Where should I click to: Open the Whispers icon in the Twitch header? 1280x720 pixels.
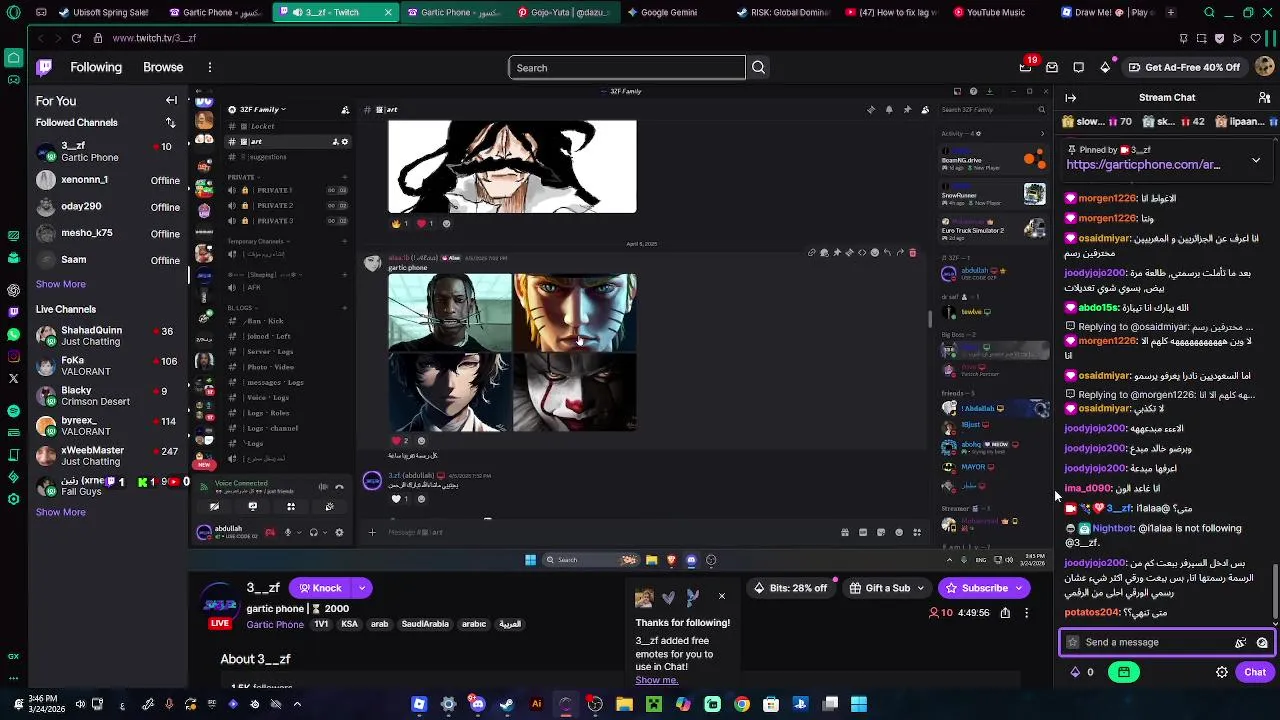click(x=1078, y=67)
